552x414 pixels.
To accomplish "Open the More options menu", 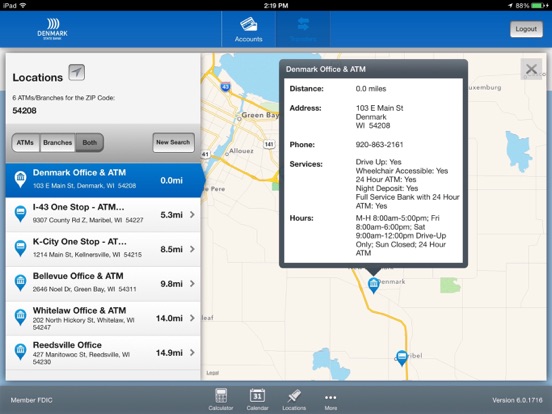I will coord(331,401).
